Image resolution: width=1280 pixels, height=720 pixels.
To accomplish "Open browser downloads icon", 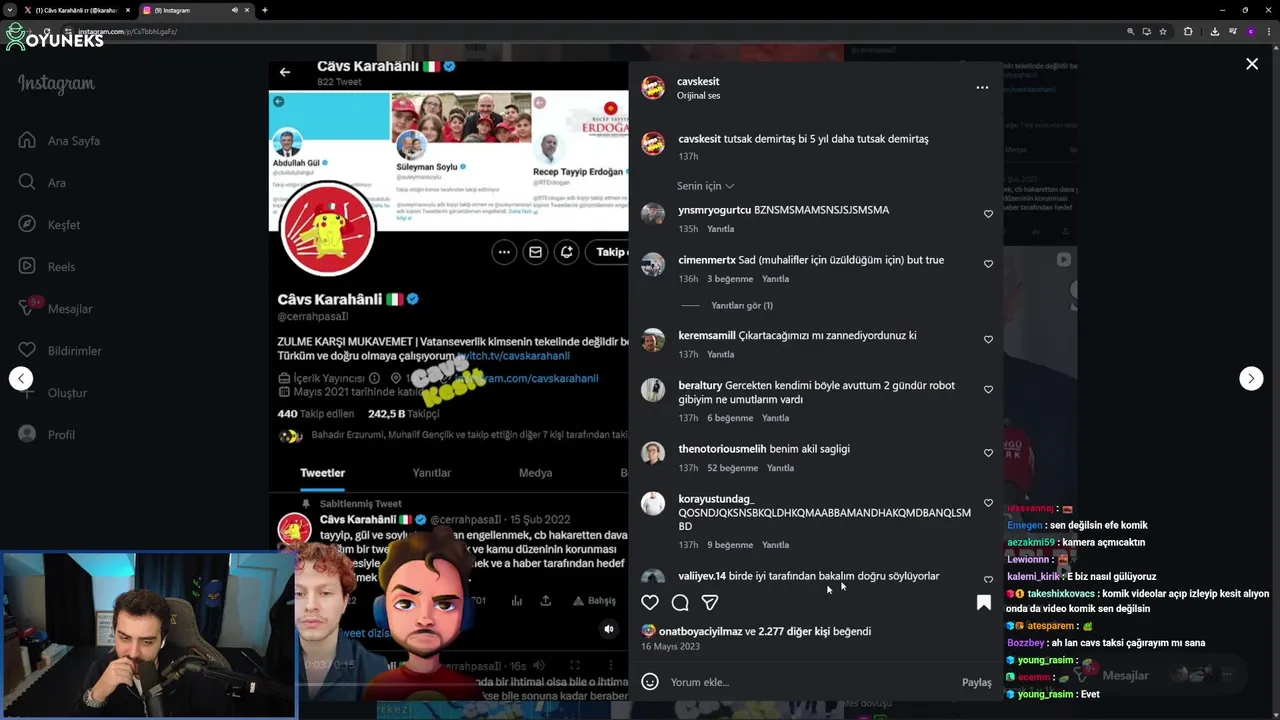I will 1214,31.
